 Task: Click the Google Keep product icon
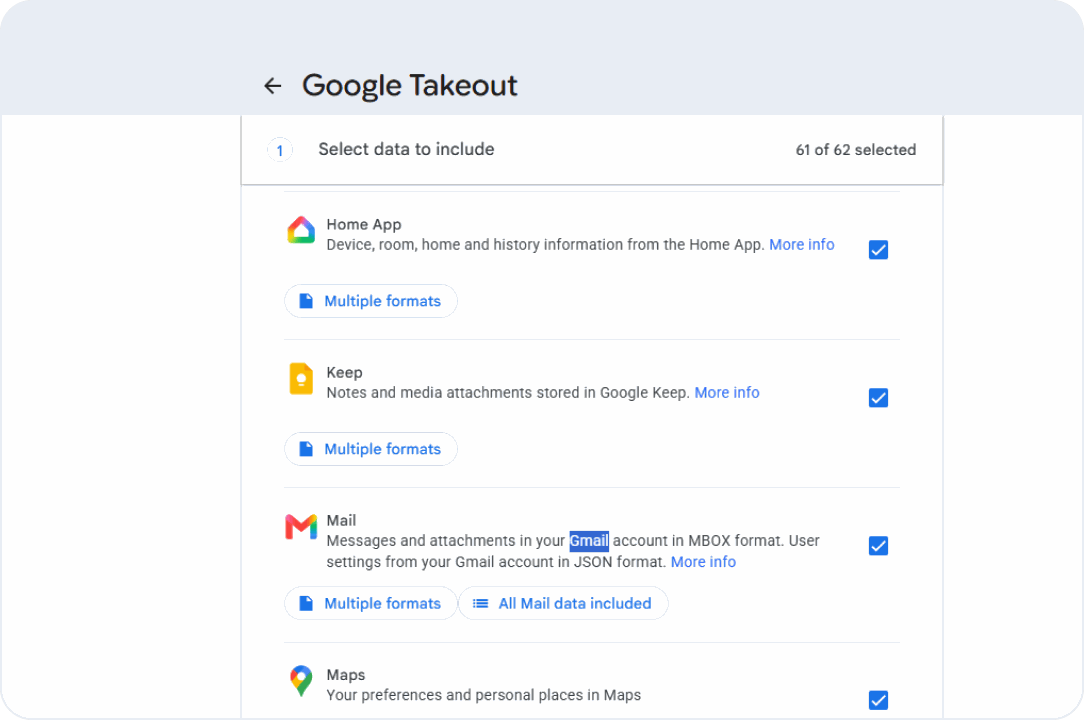point(301,378)
